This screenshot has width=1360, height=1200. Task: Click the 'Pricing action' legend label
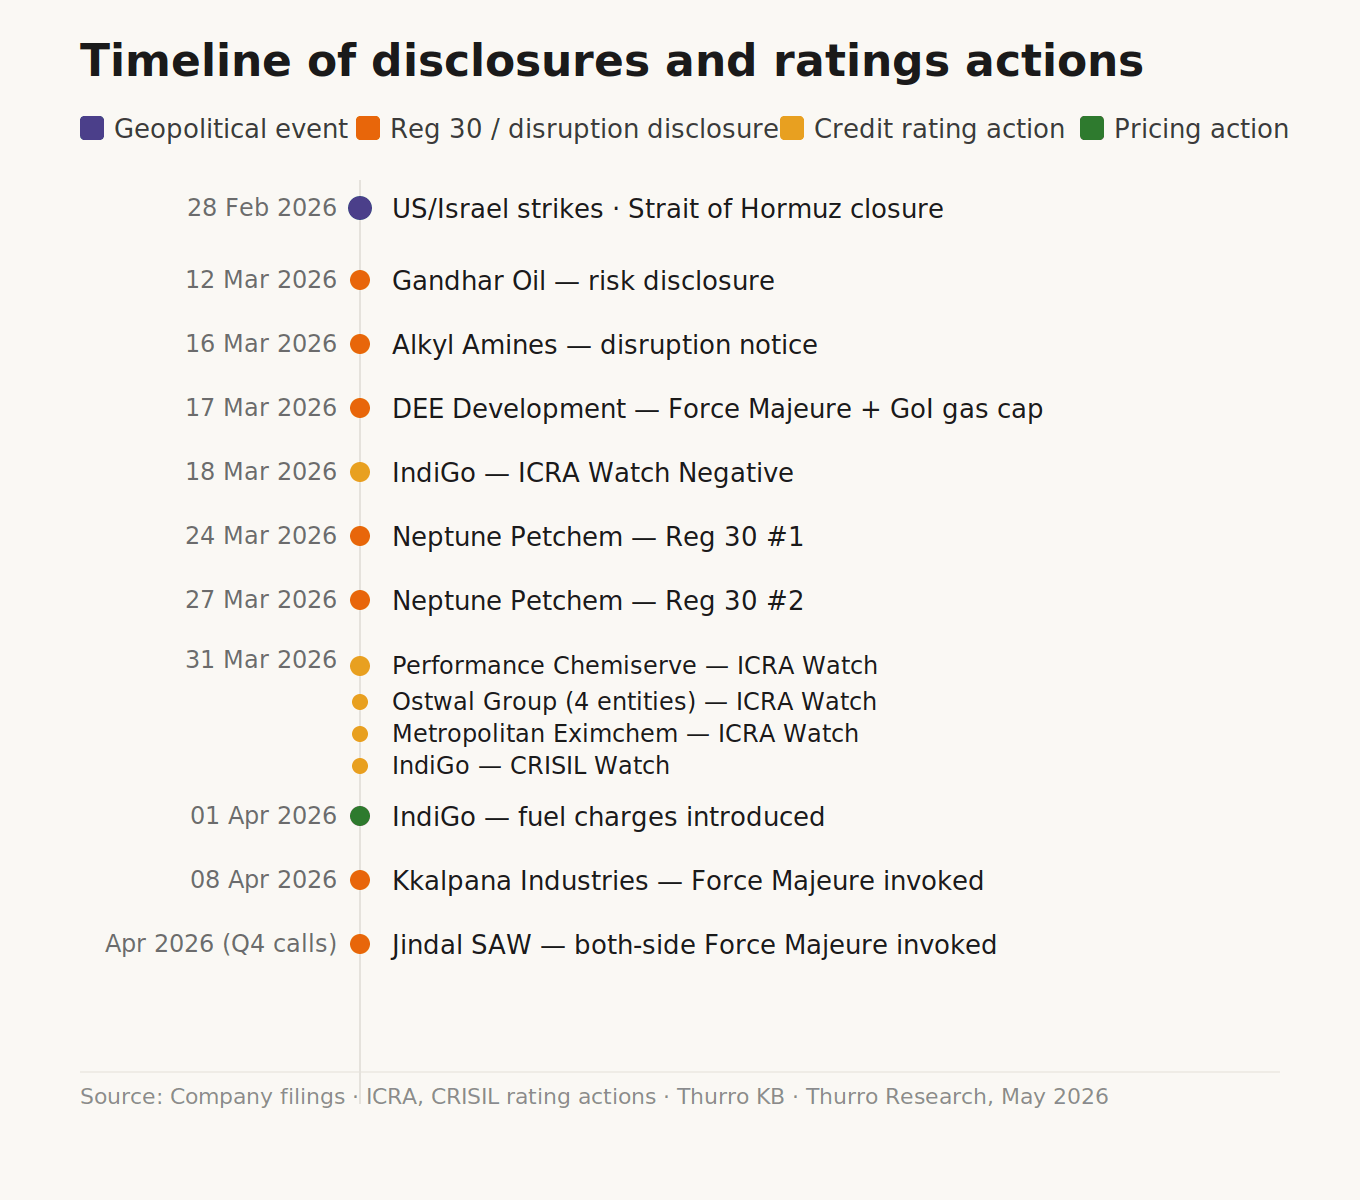tap(1201, 129)
